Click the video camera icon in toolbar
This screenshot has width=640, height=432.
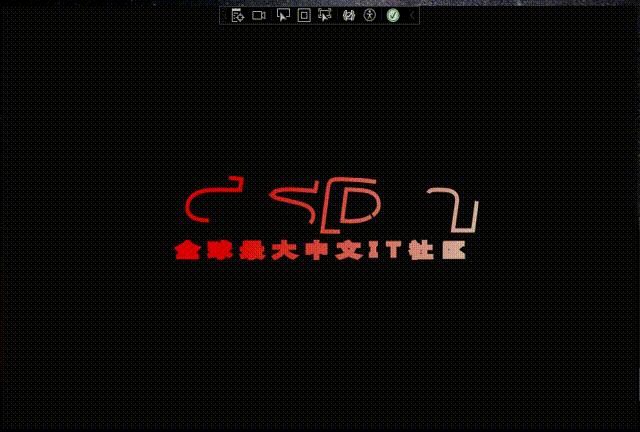coord(259,16)
